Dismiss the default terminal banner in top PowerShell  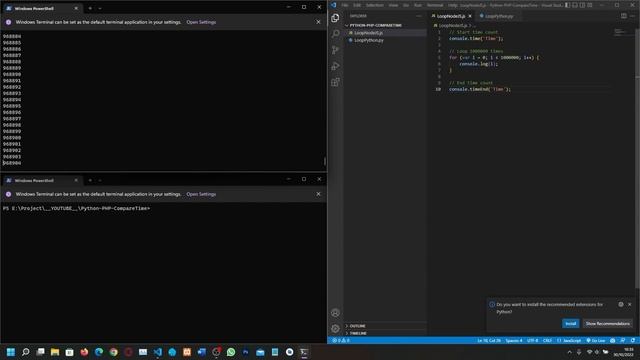[318, 22]
